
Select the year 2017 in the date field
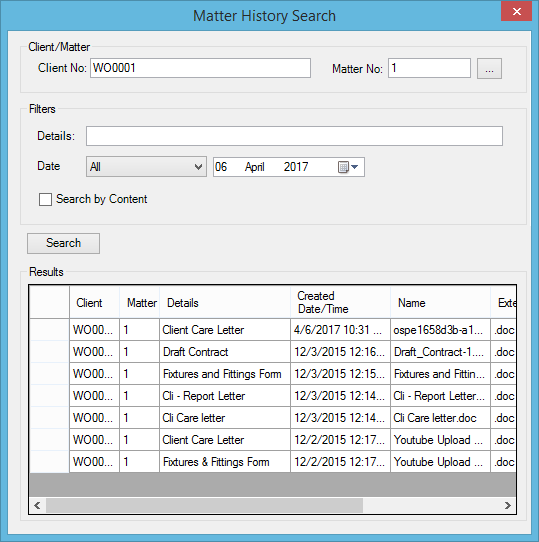(x=296, y=167)
